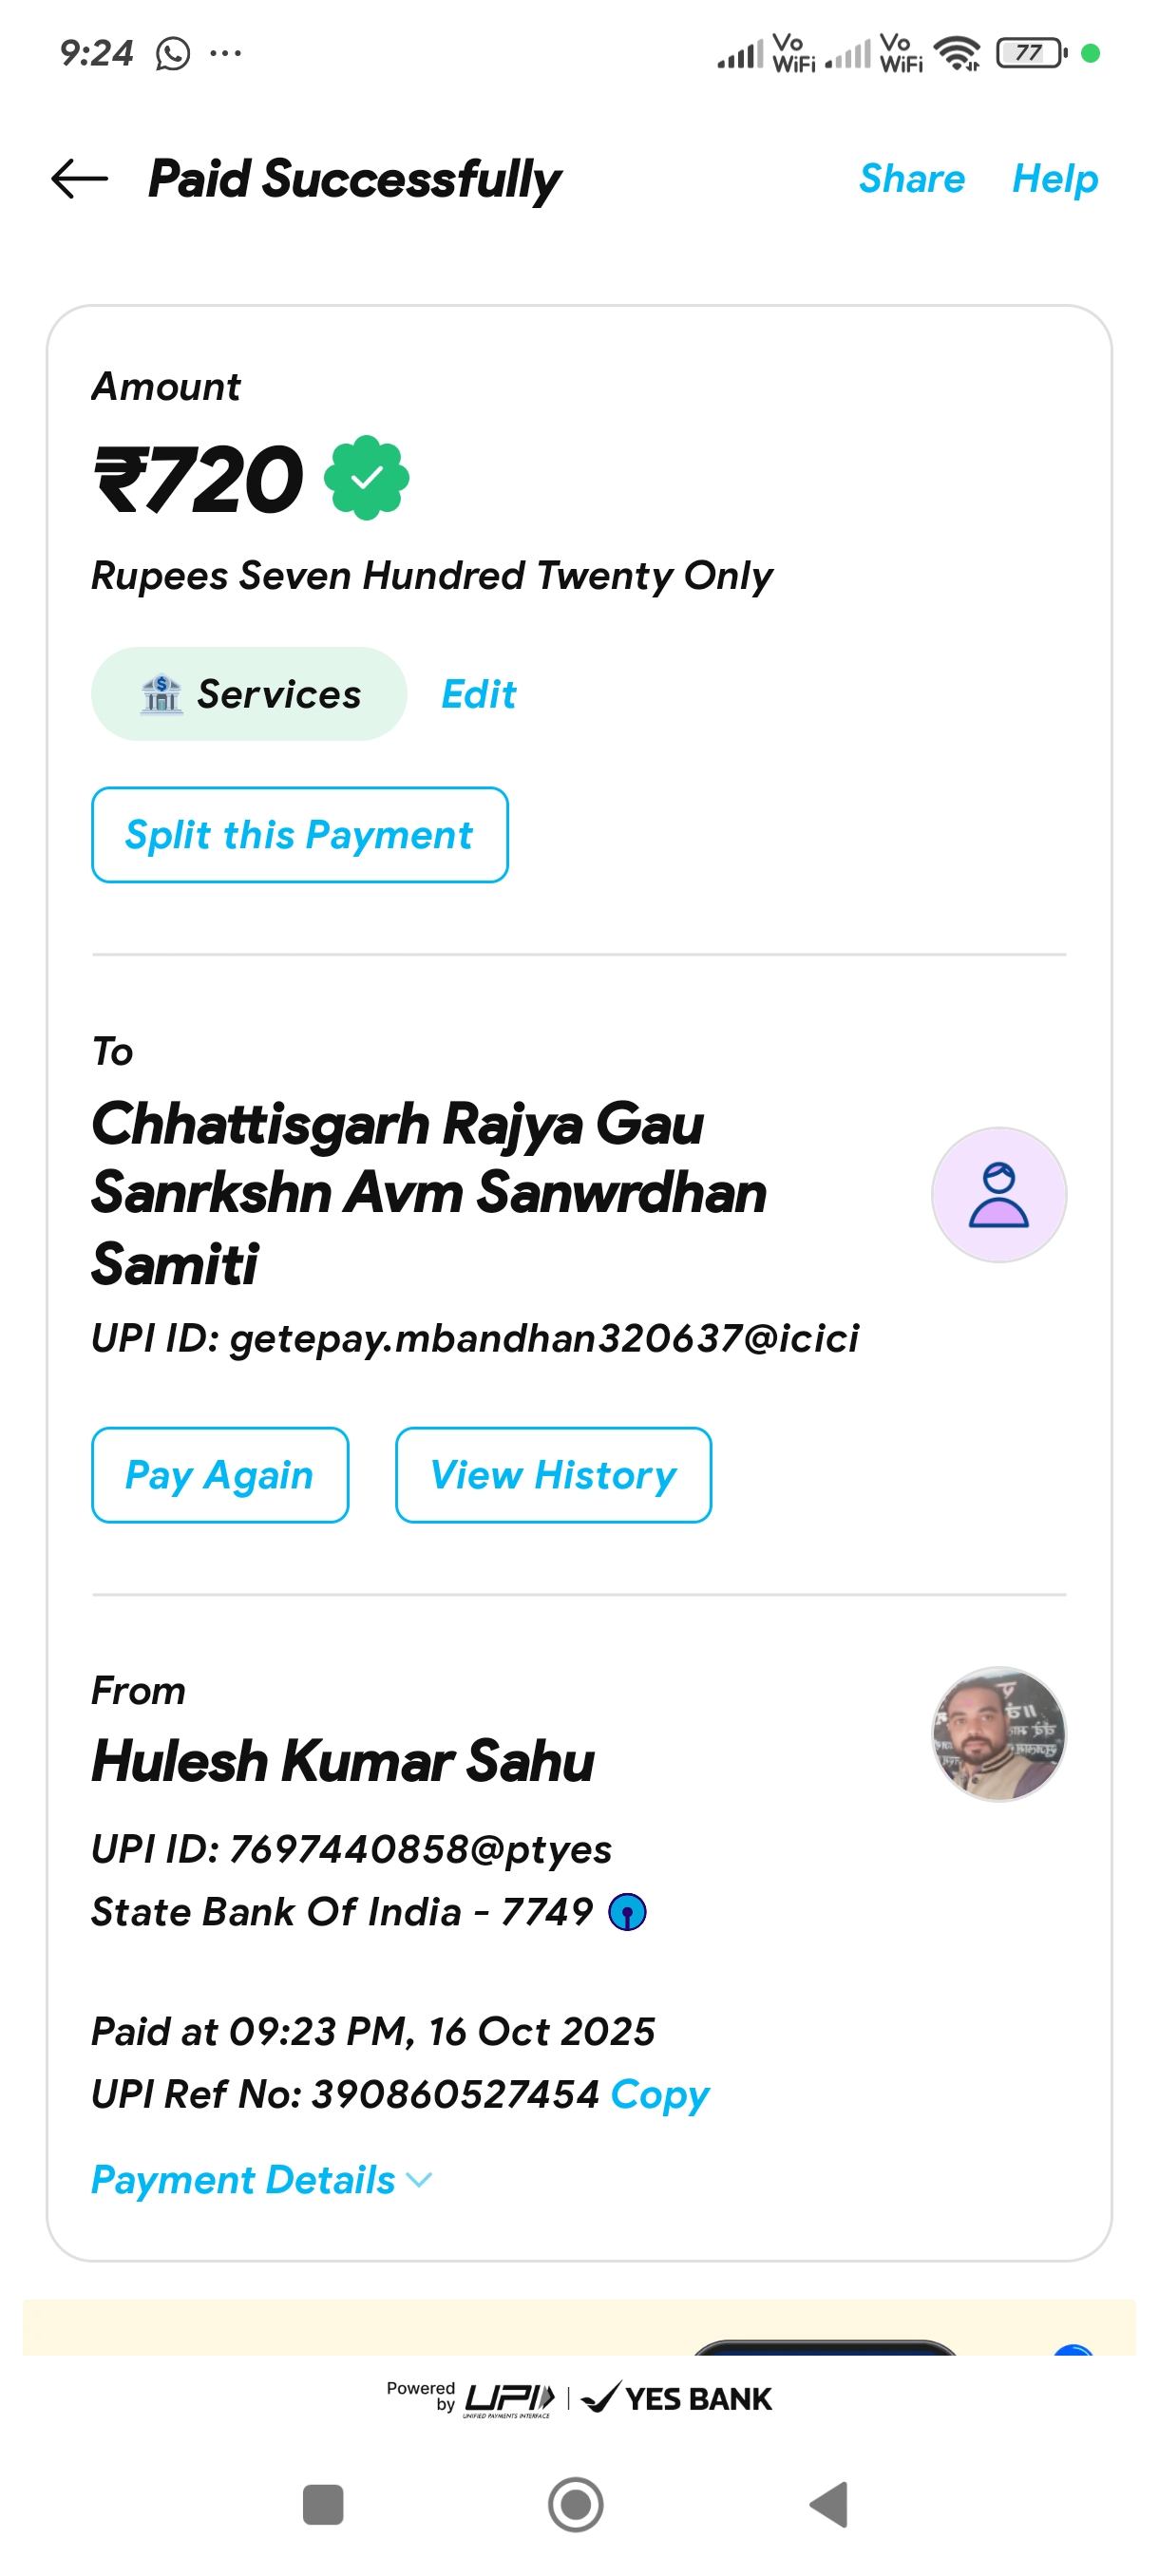The height and width of the screenshot is (2576, 1159).
Task: Copy the UPI Ref No
Action: (660, 2094)
